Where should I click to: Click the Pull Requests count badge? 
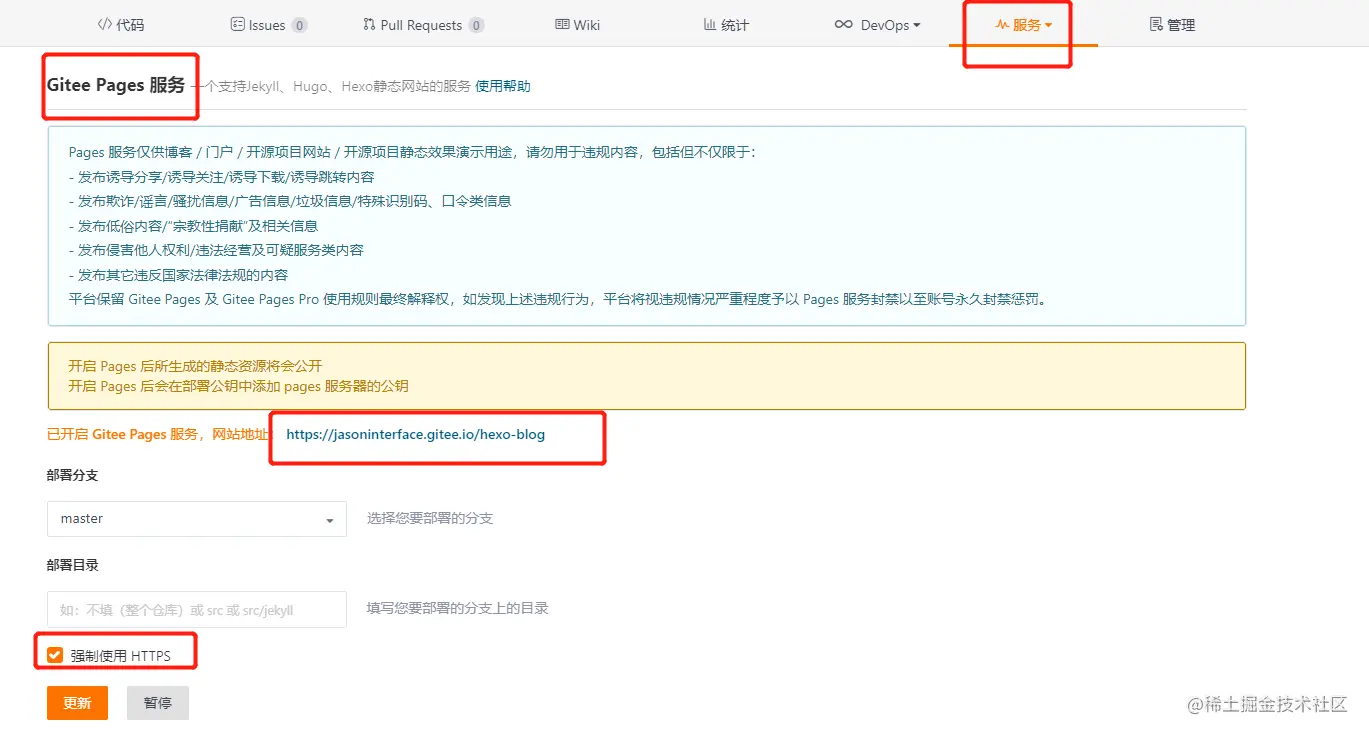point(476,25)
